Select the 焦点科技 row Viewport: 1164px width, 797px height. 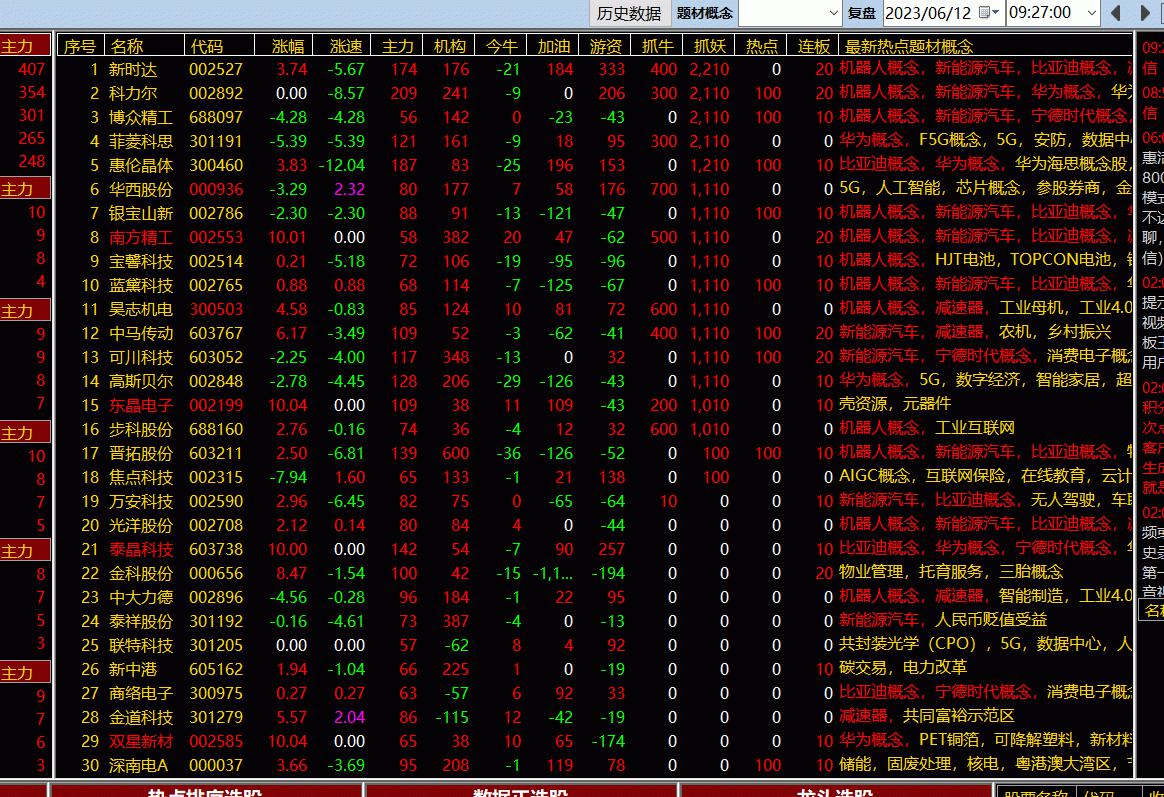point(595,477)
